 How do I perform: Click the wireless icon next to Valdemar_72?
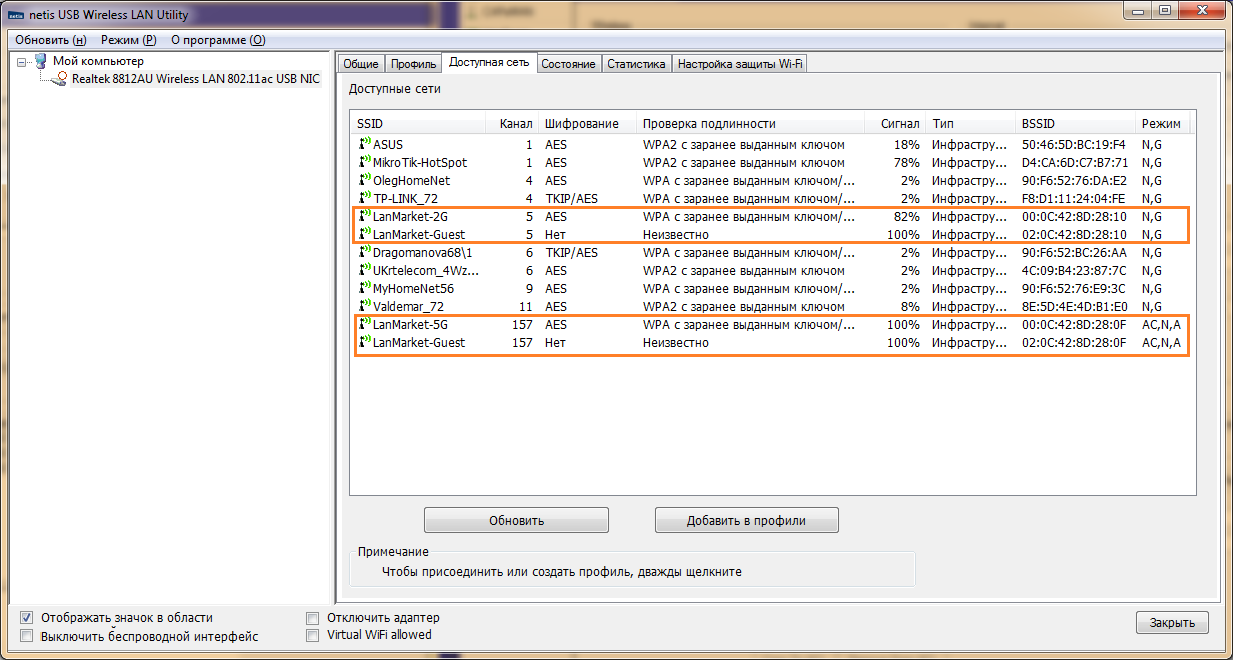(364, 306)
